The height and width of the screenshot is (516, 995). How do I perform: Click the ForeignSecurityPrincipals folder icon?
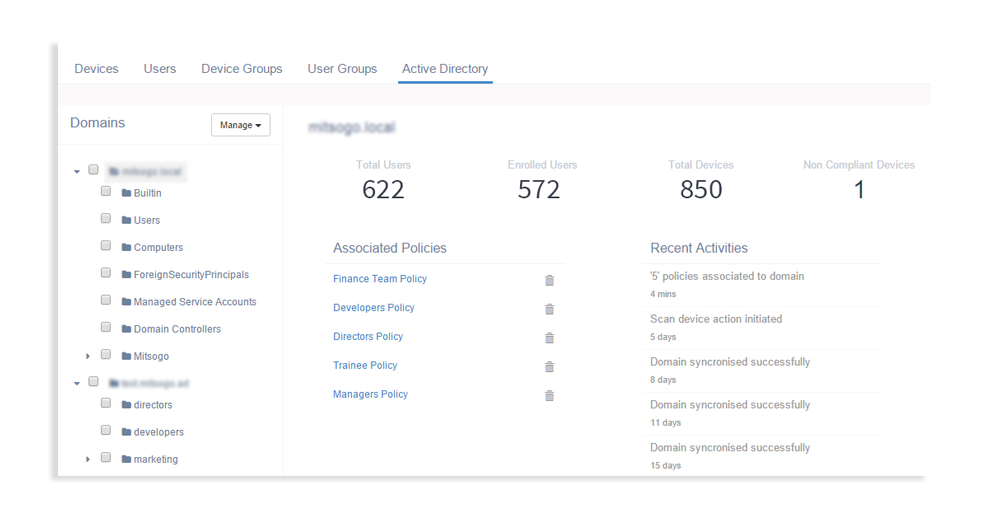tap(126, 275)
